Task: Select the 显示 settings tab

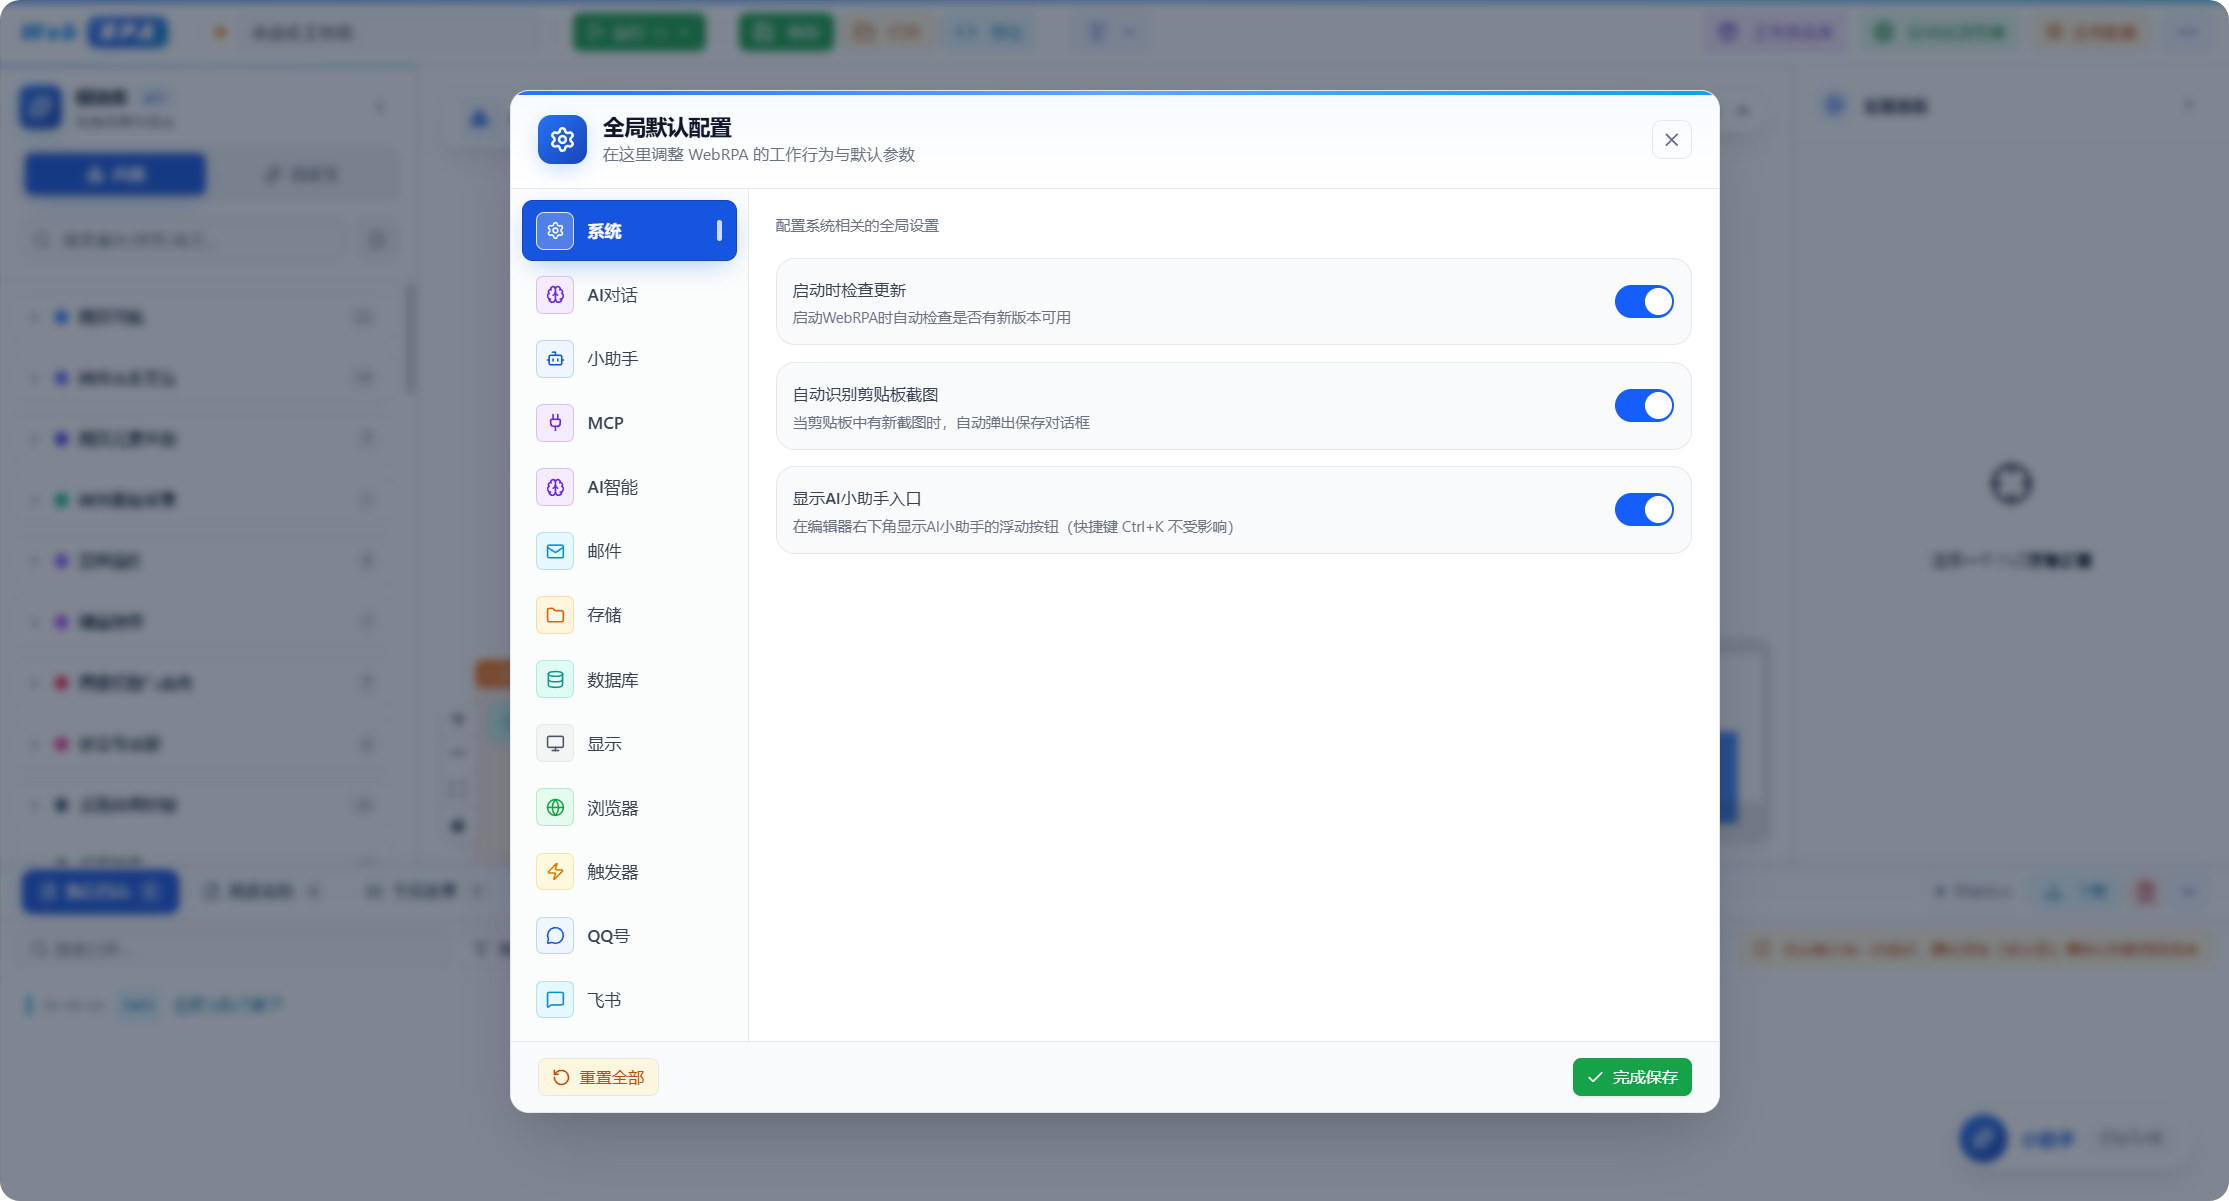Action: (x=629, y=744)
